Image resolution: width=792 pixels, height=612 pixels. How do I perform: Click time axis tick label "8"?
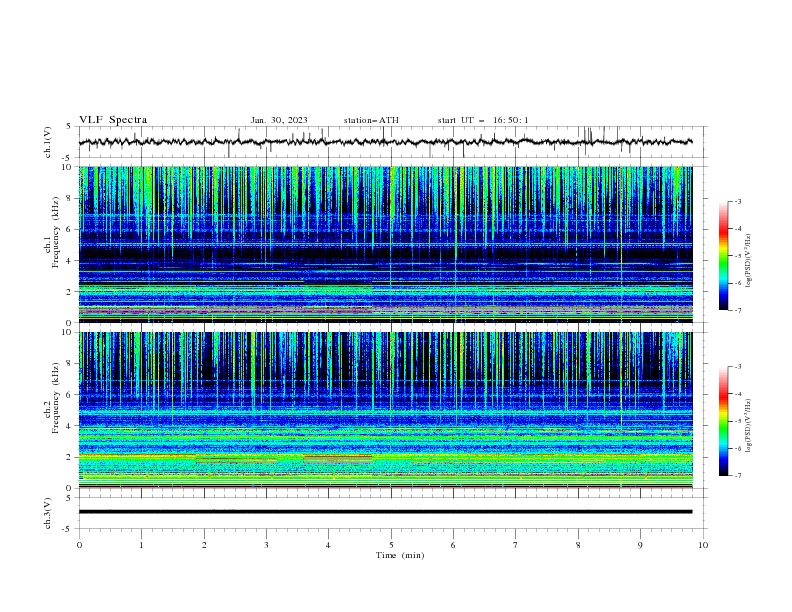pyautogui.click(x=578, y=545)
